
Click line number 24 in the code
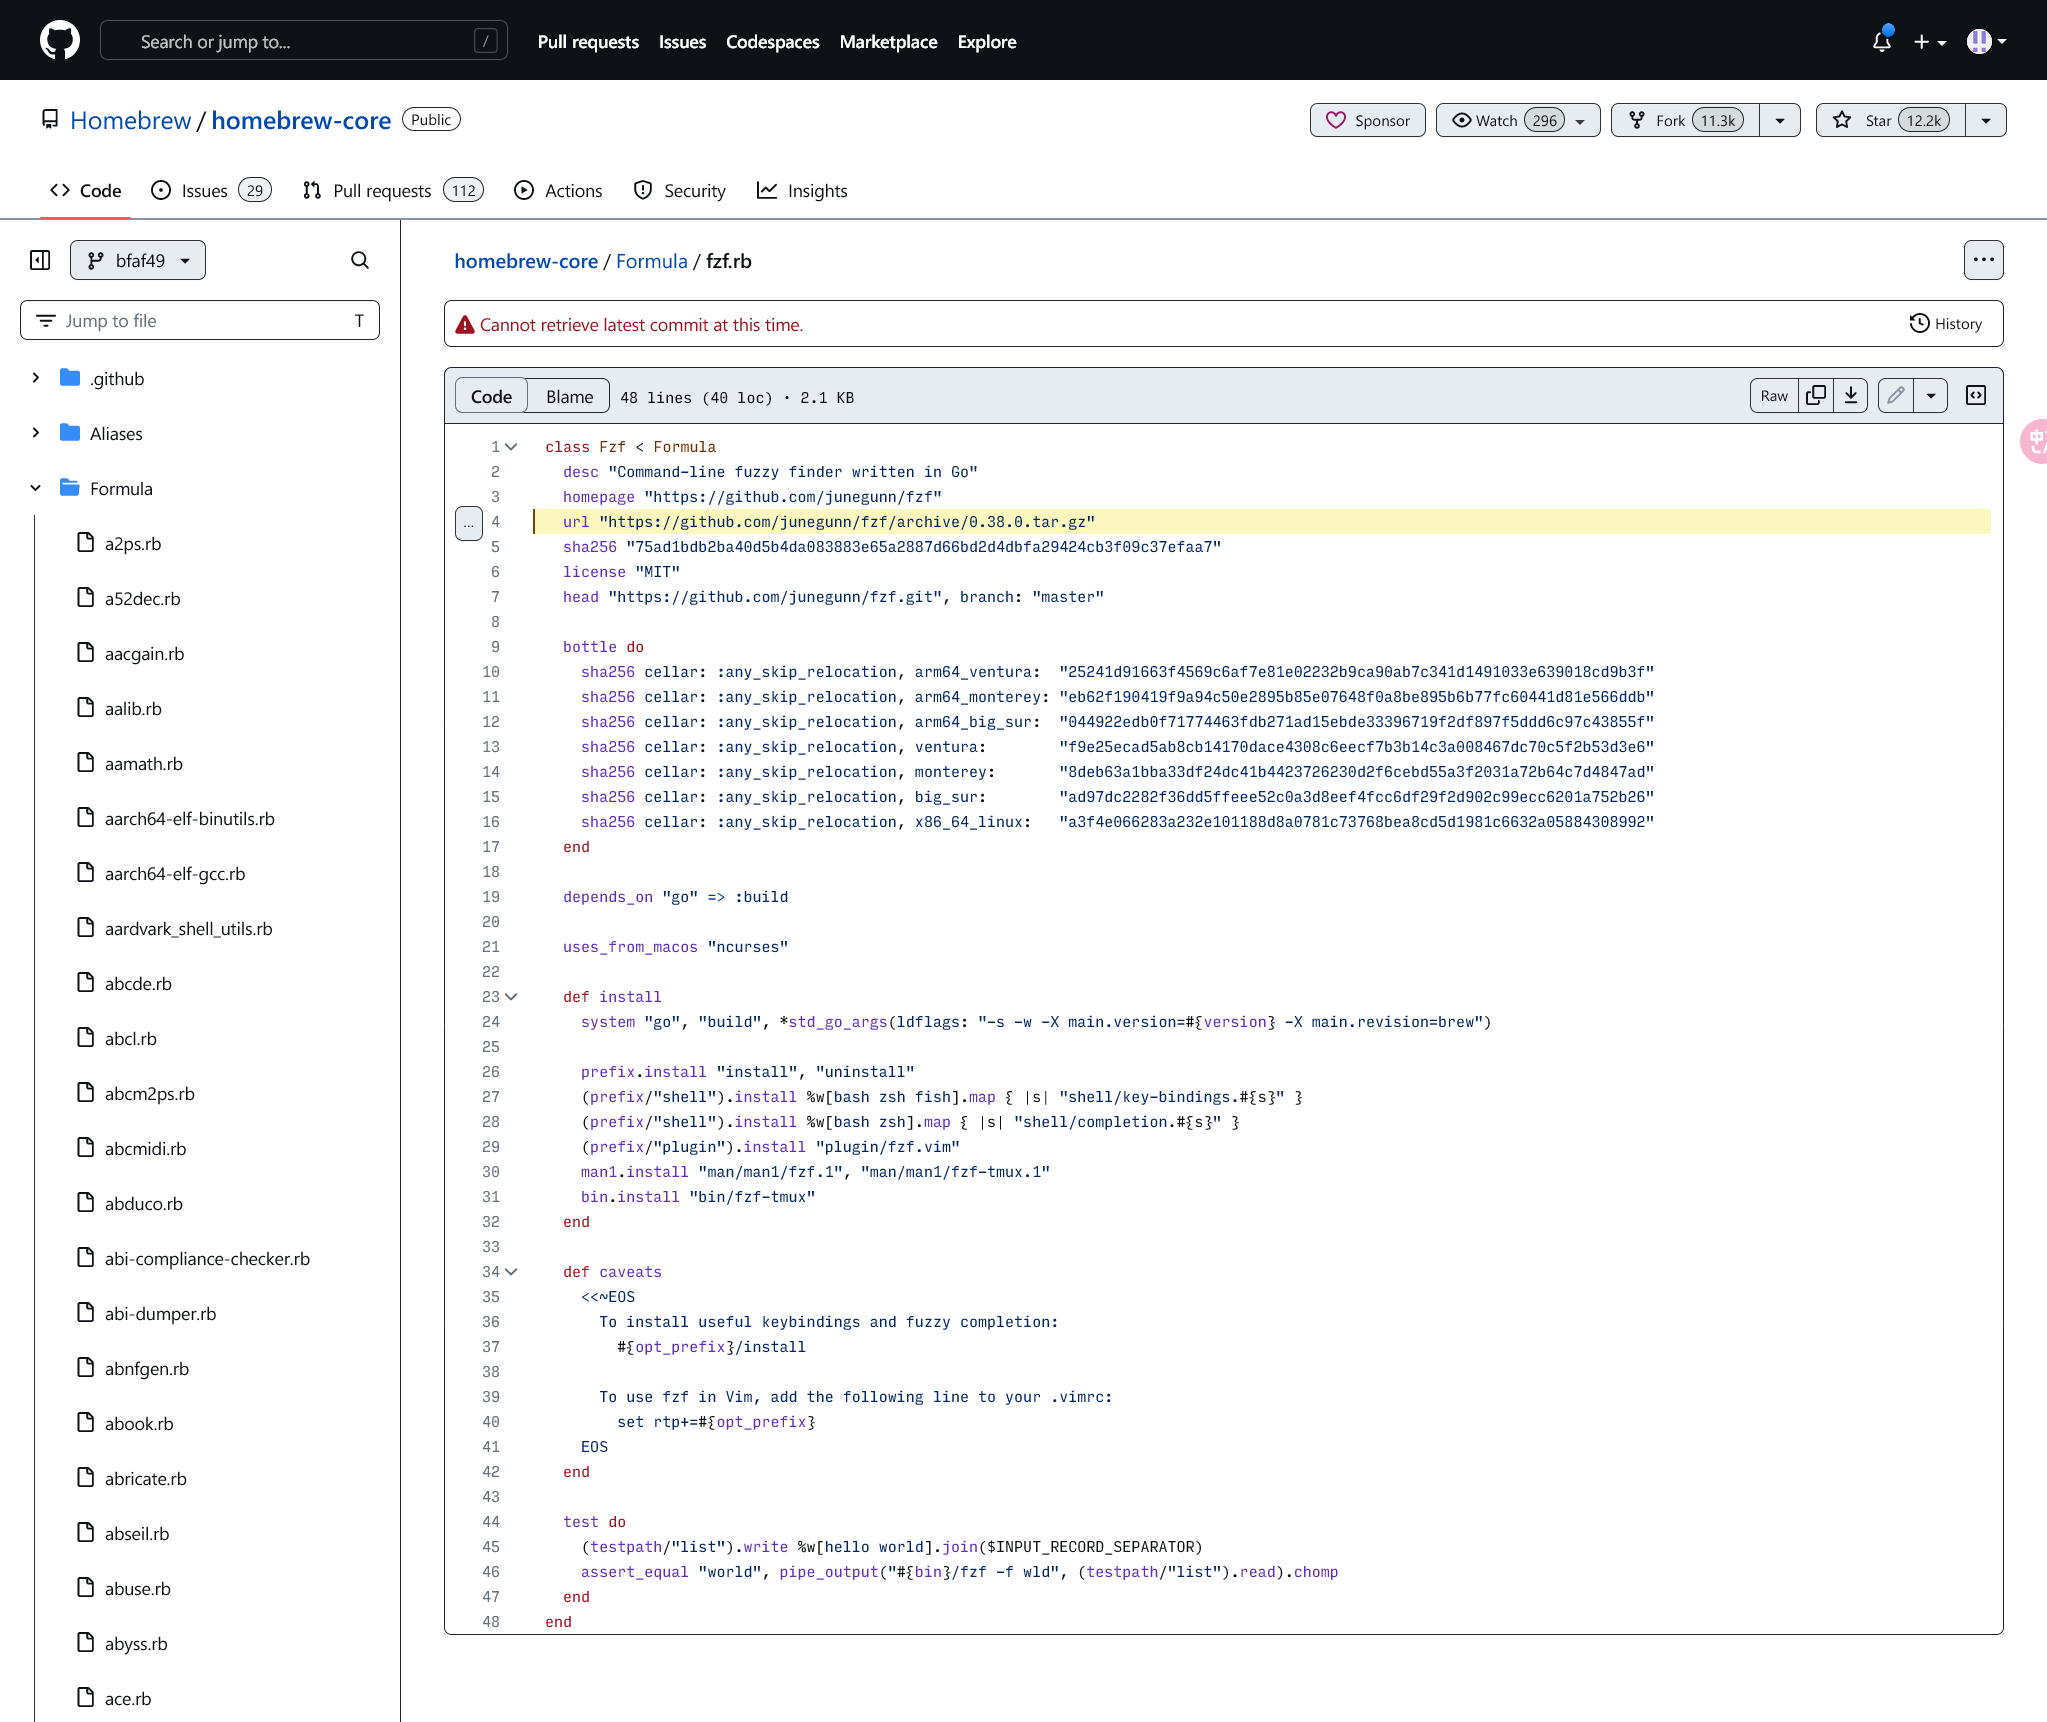click(491, 1022)
